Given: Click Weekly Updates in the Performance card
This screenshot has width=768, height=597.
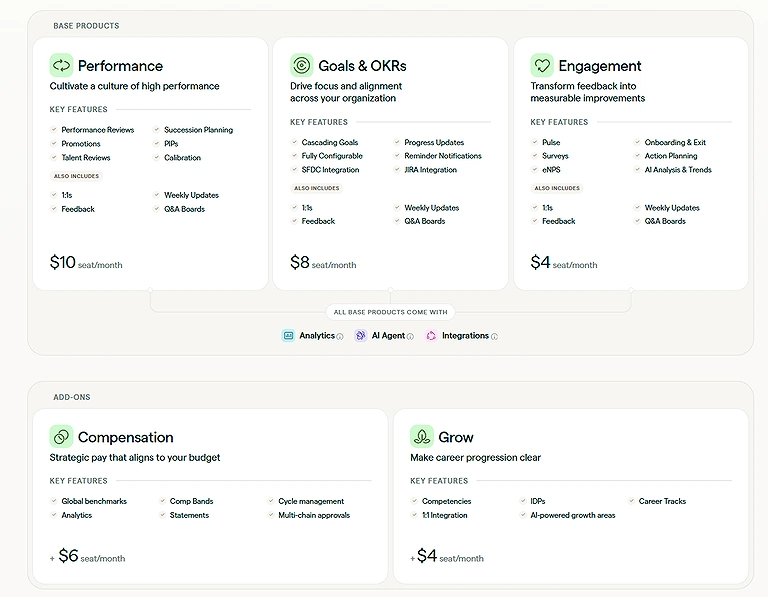Looking at the screenshot, I should (191, 195).
